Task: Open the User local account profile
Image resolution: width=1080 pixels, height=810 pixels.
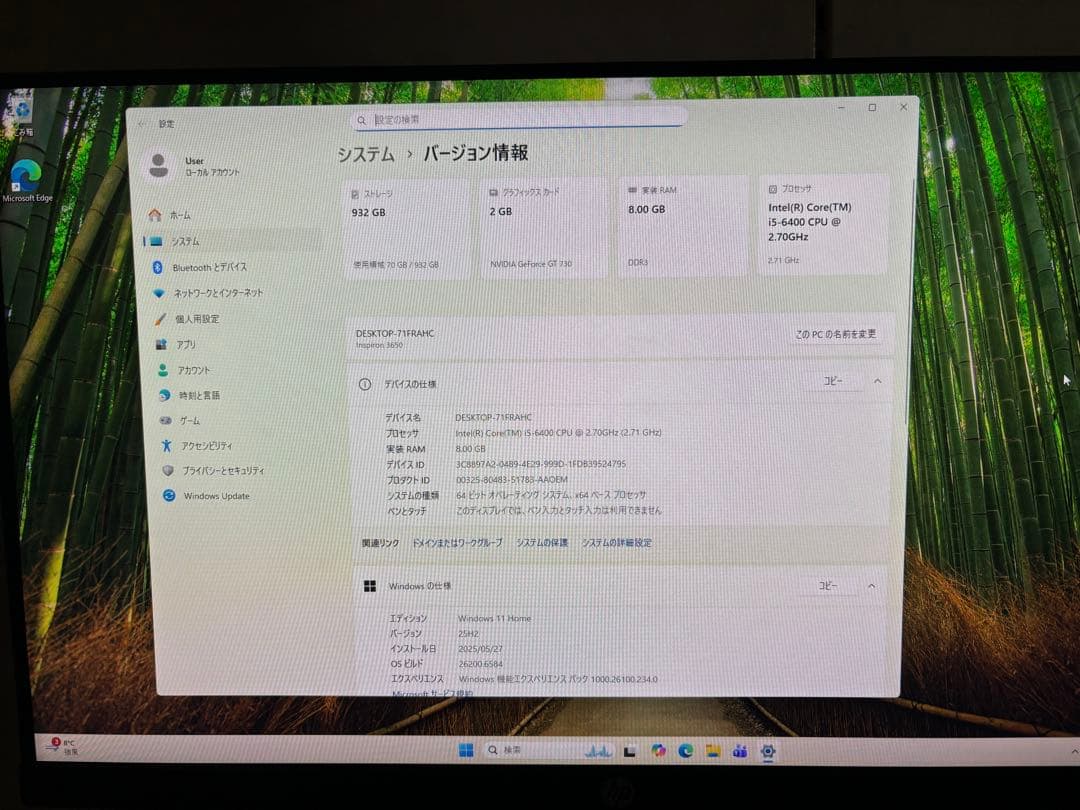Action: coord(194,166)
